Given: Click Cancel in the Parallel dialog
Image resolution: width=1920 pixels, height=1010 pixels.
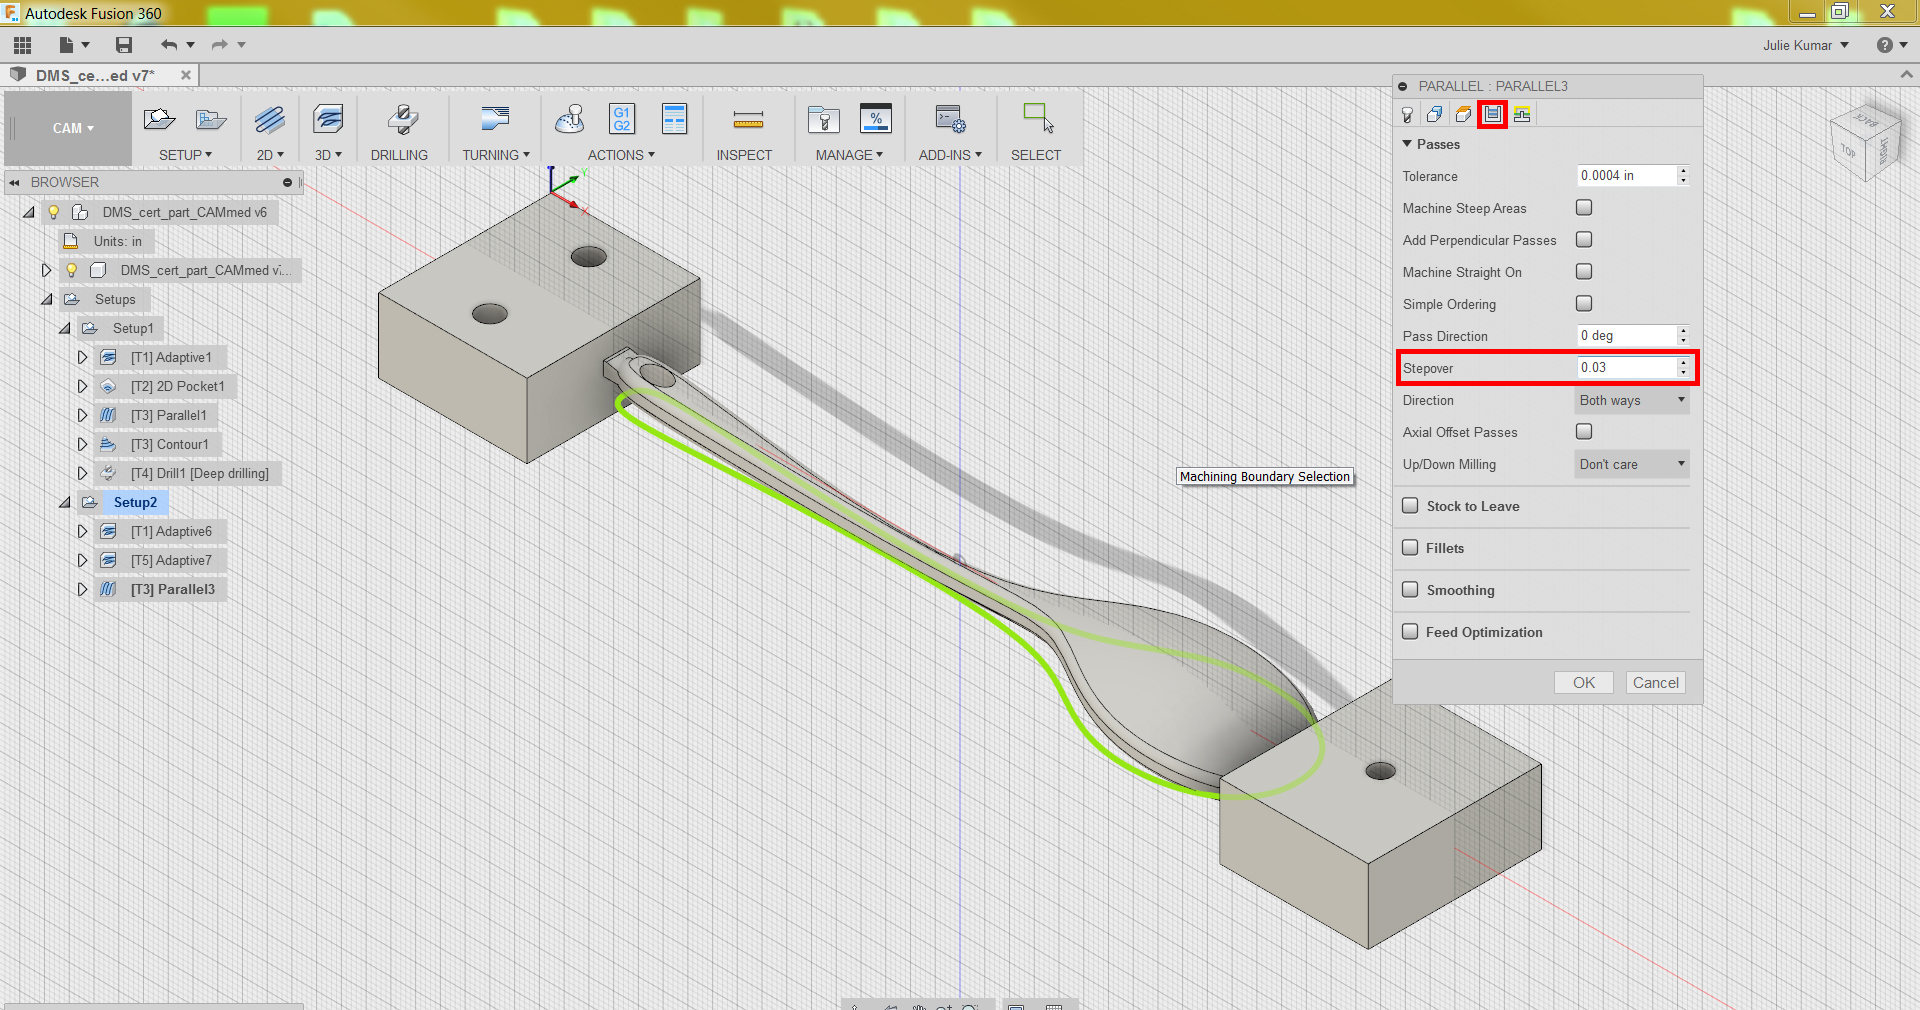Looking at the screenshot, I should tap(1655, 682).
